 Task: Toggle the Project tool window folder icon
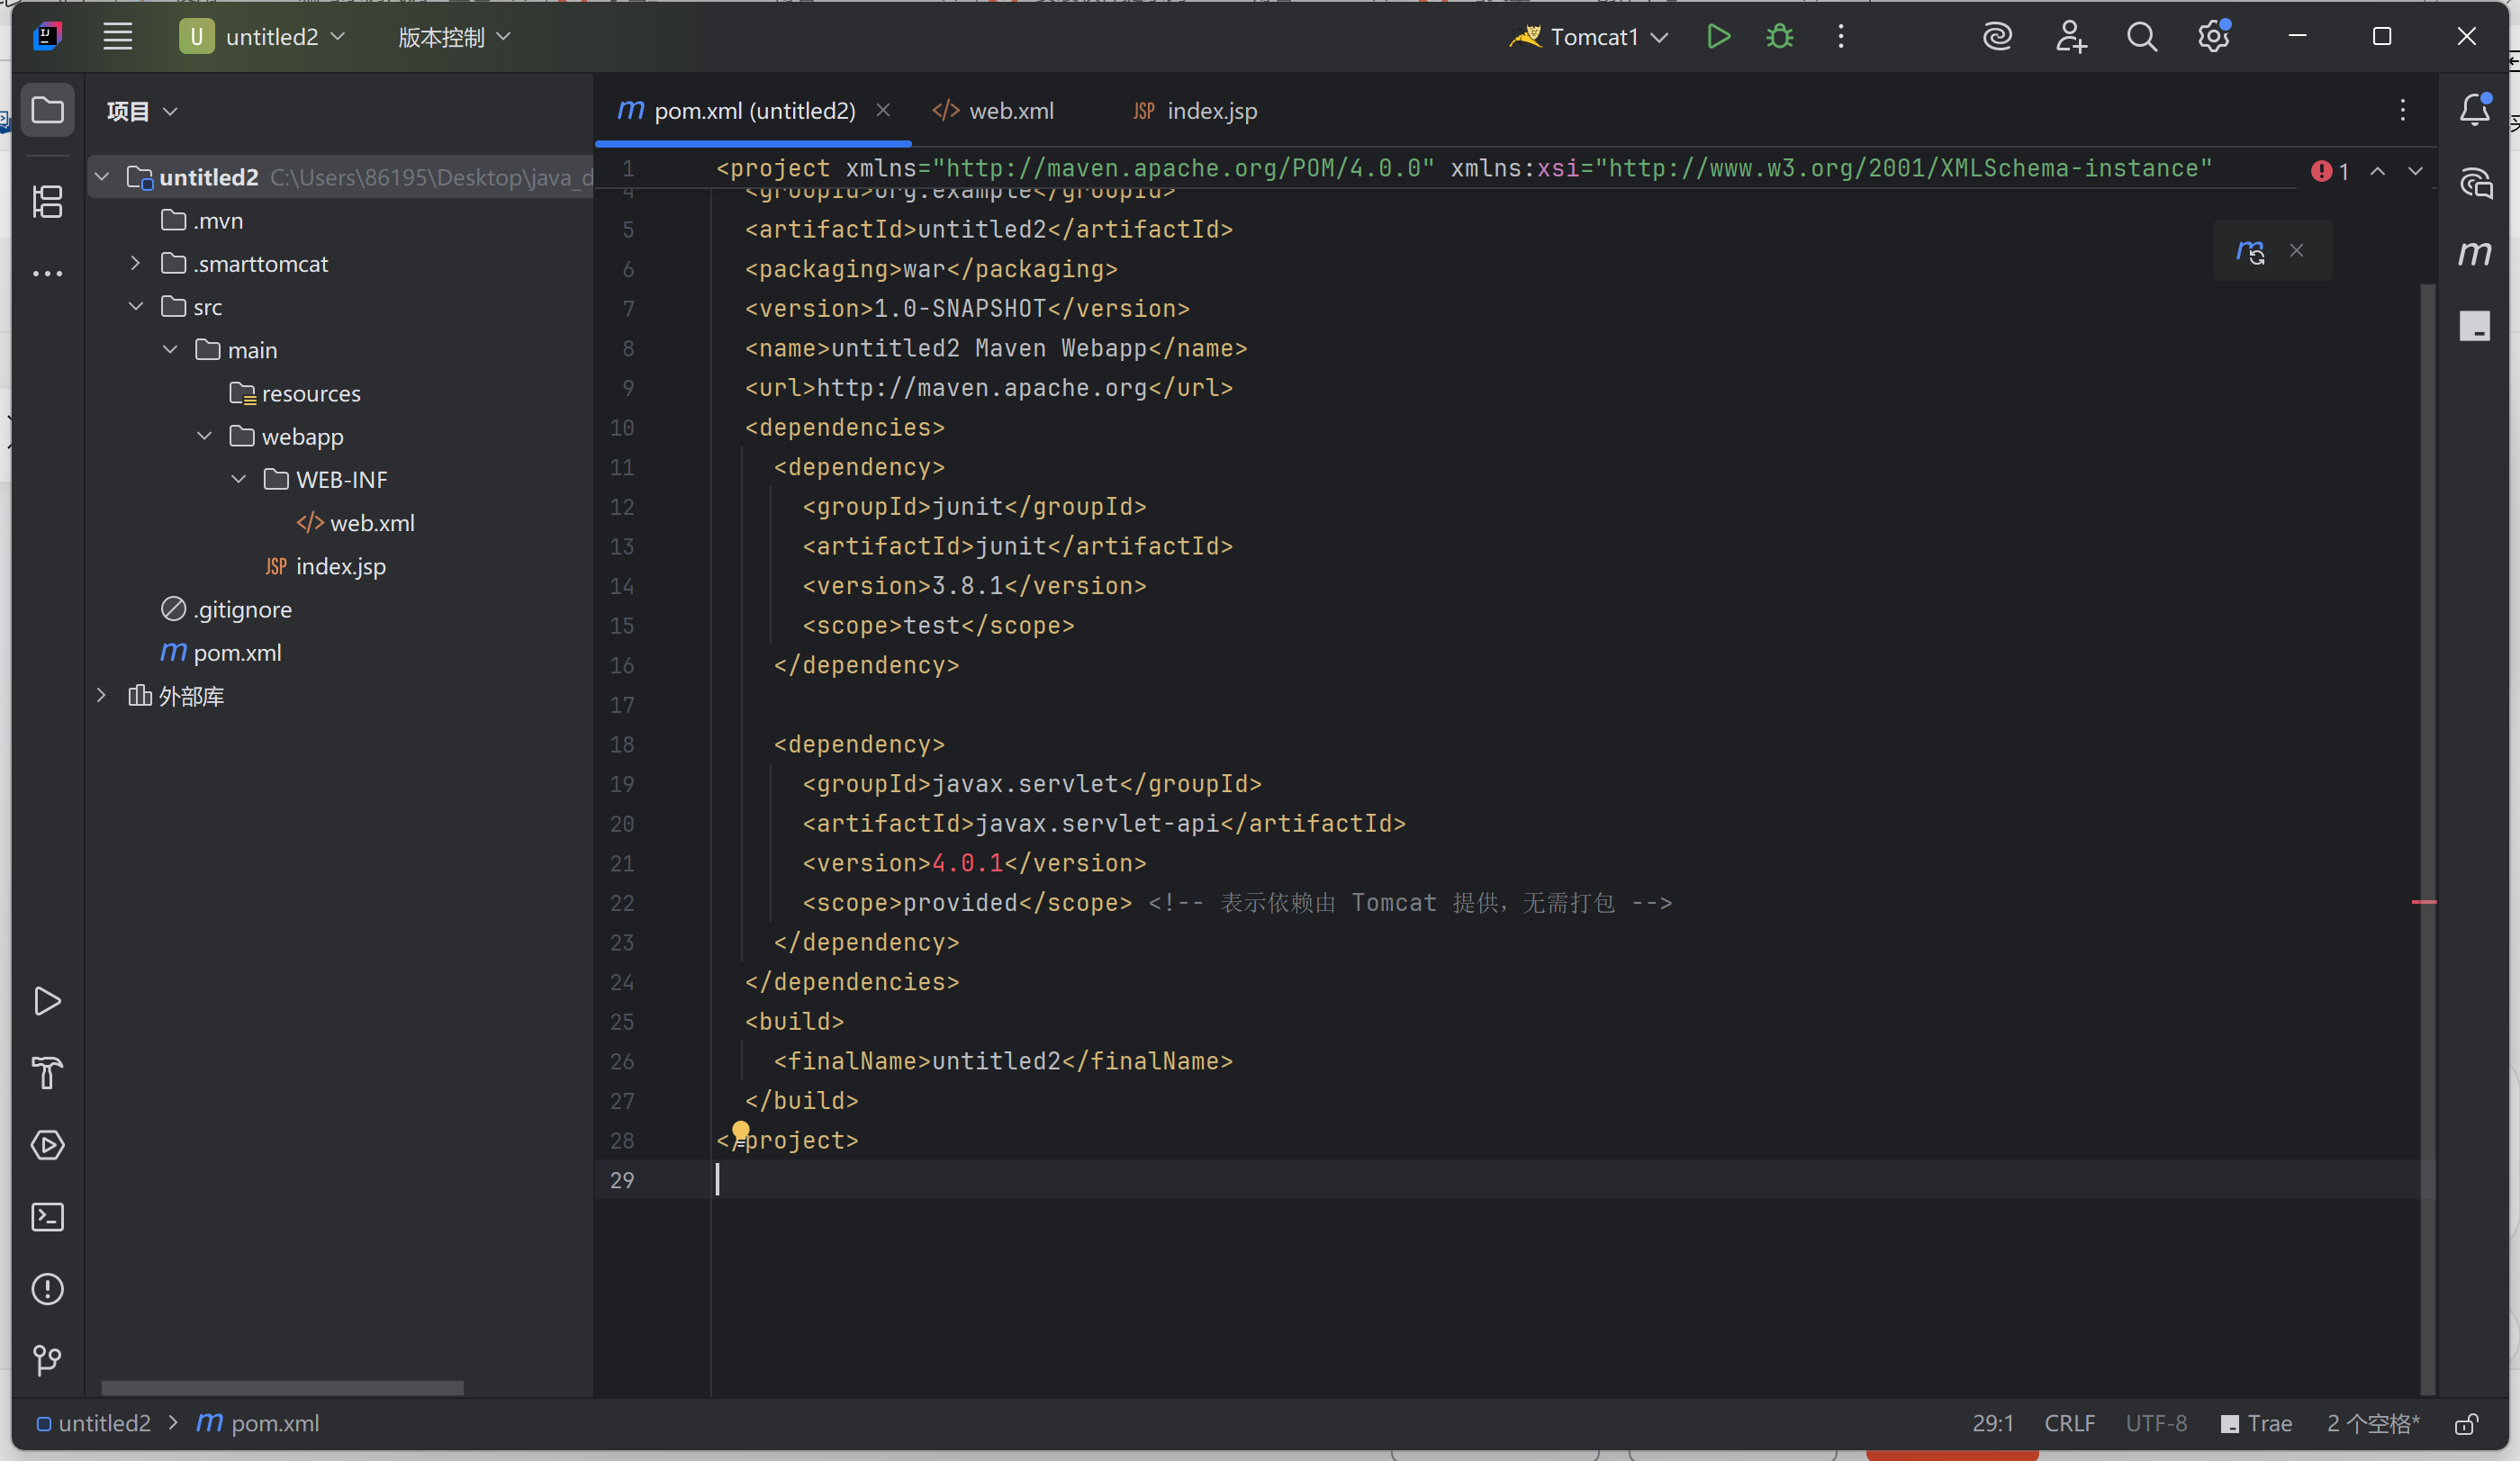point(47,110)
